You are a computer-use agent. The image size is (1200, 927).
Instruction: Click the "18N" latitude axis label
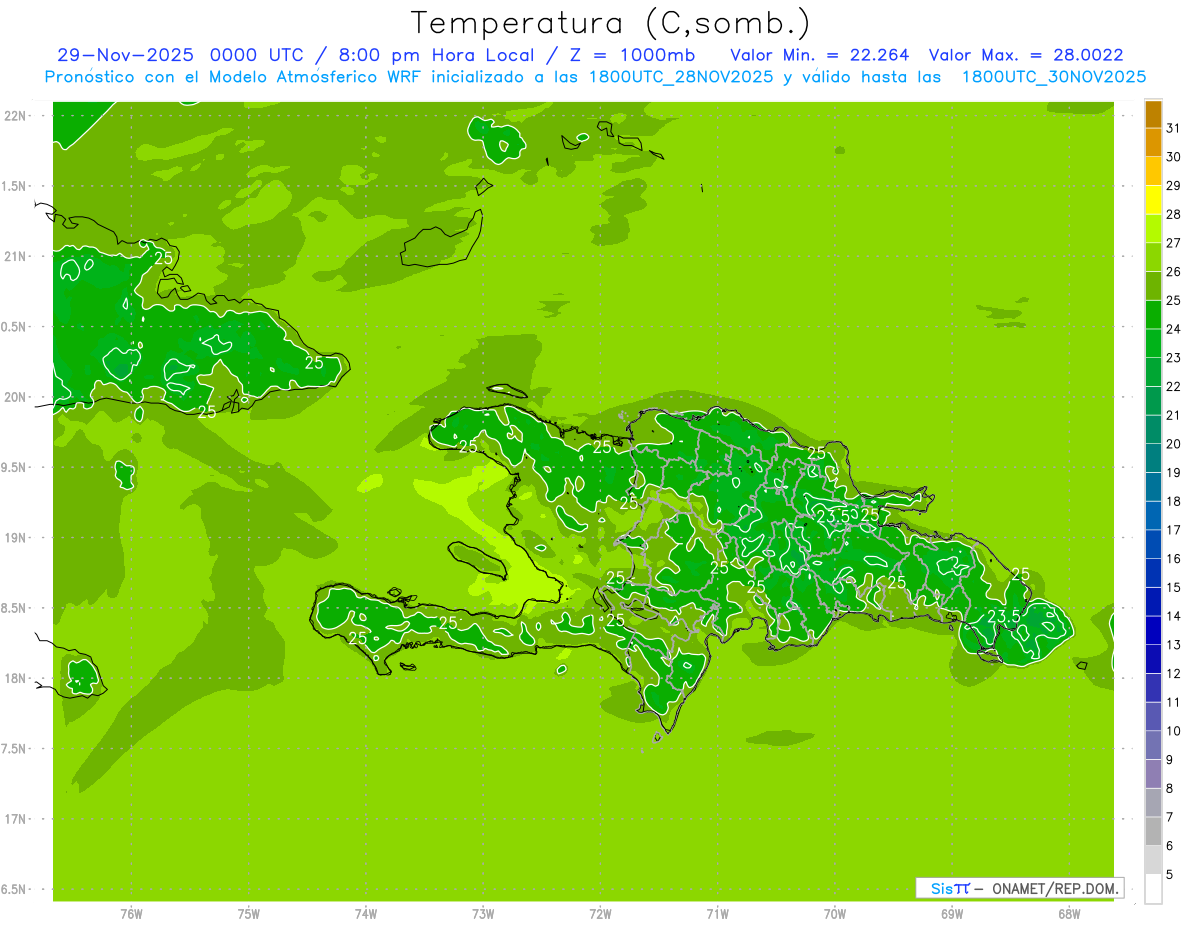pyautogui.click(x=16, y=678)
